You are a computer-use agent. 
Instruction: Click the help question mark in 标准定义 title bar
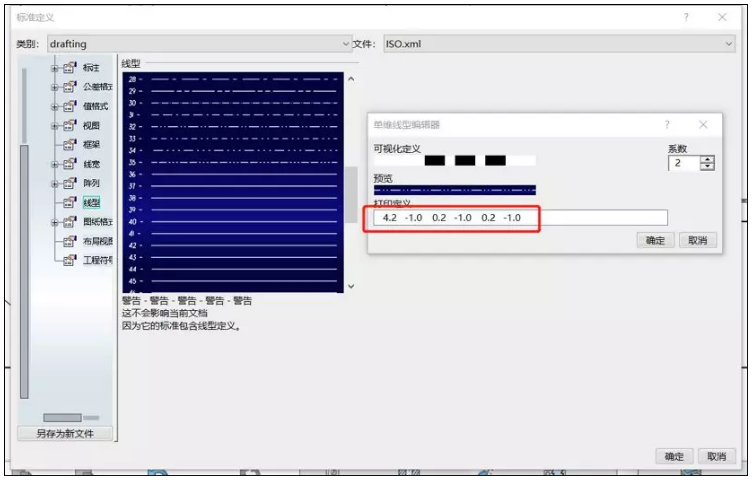click(x=686, y=17)
